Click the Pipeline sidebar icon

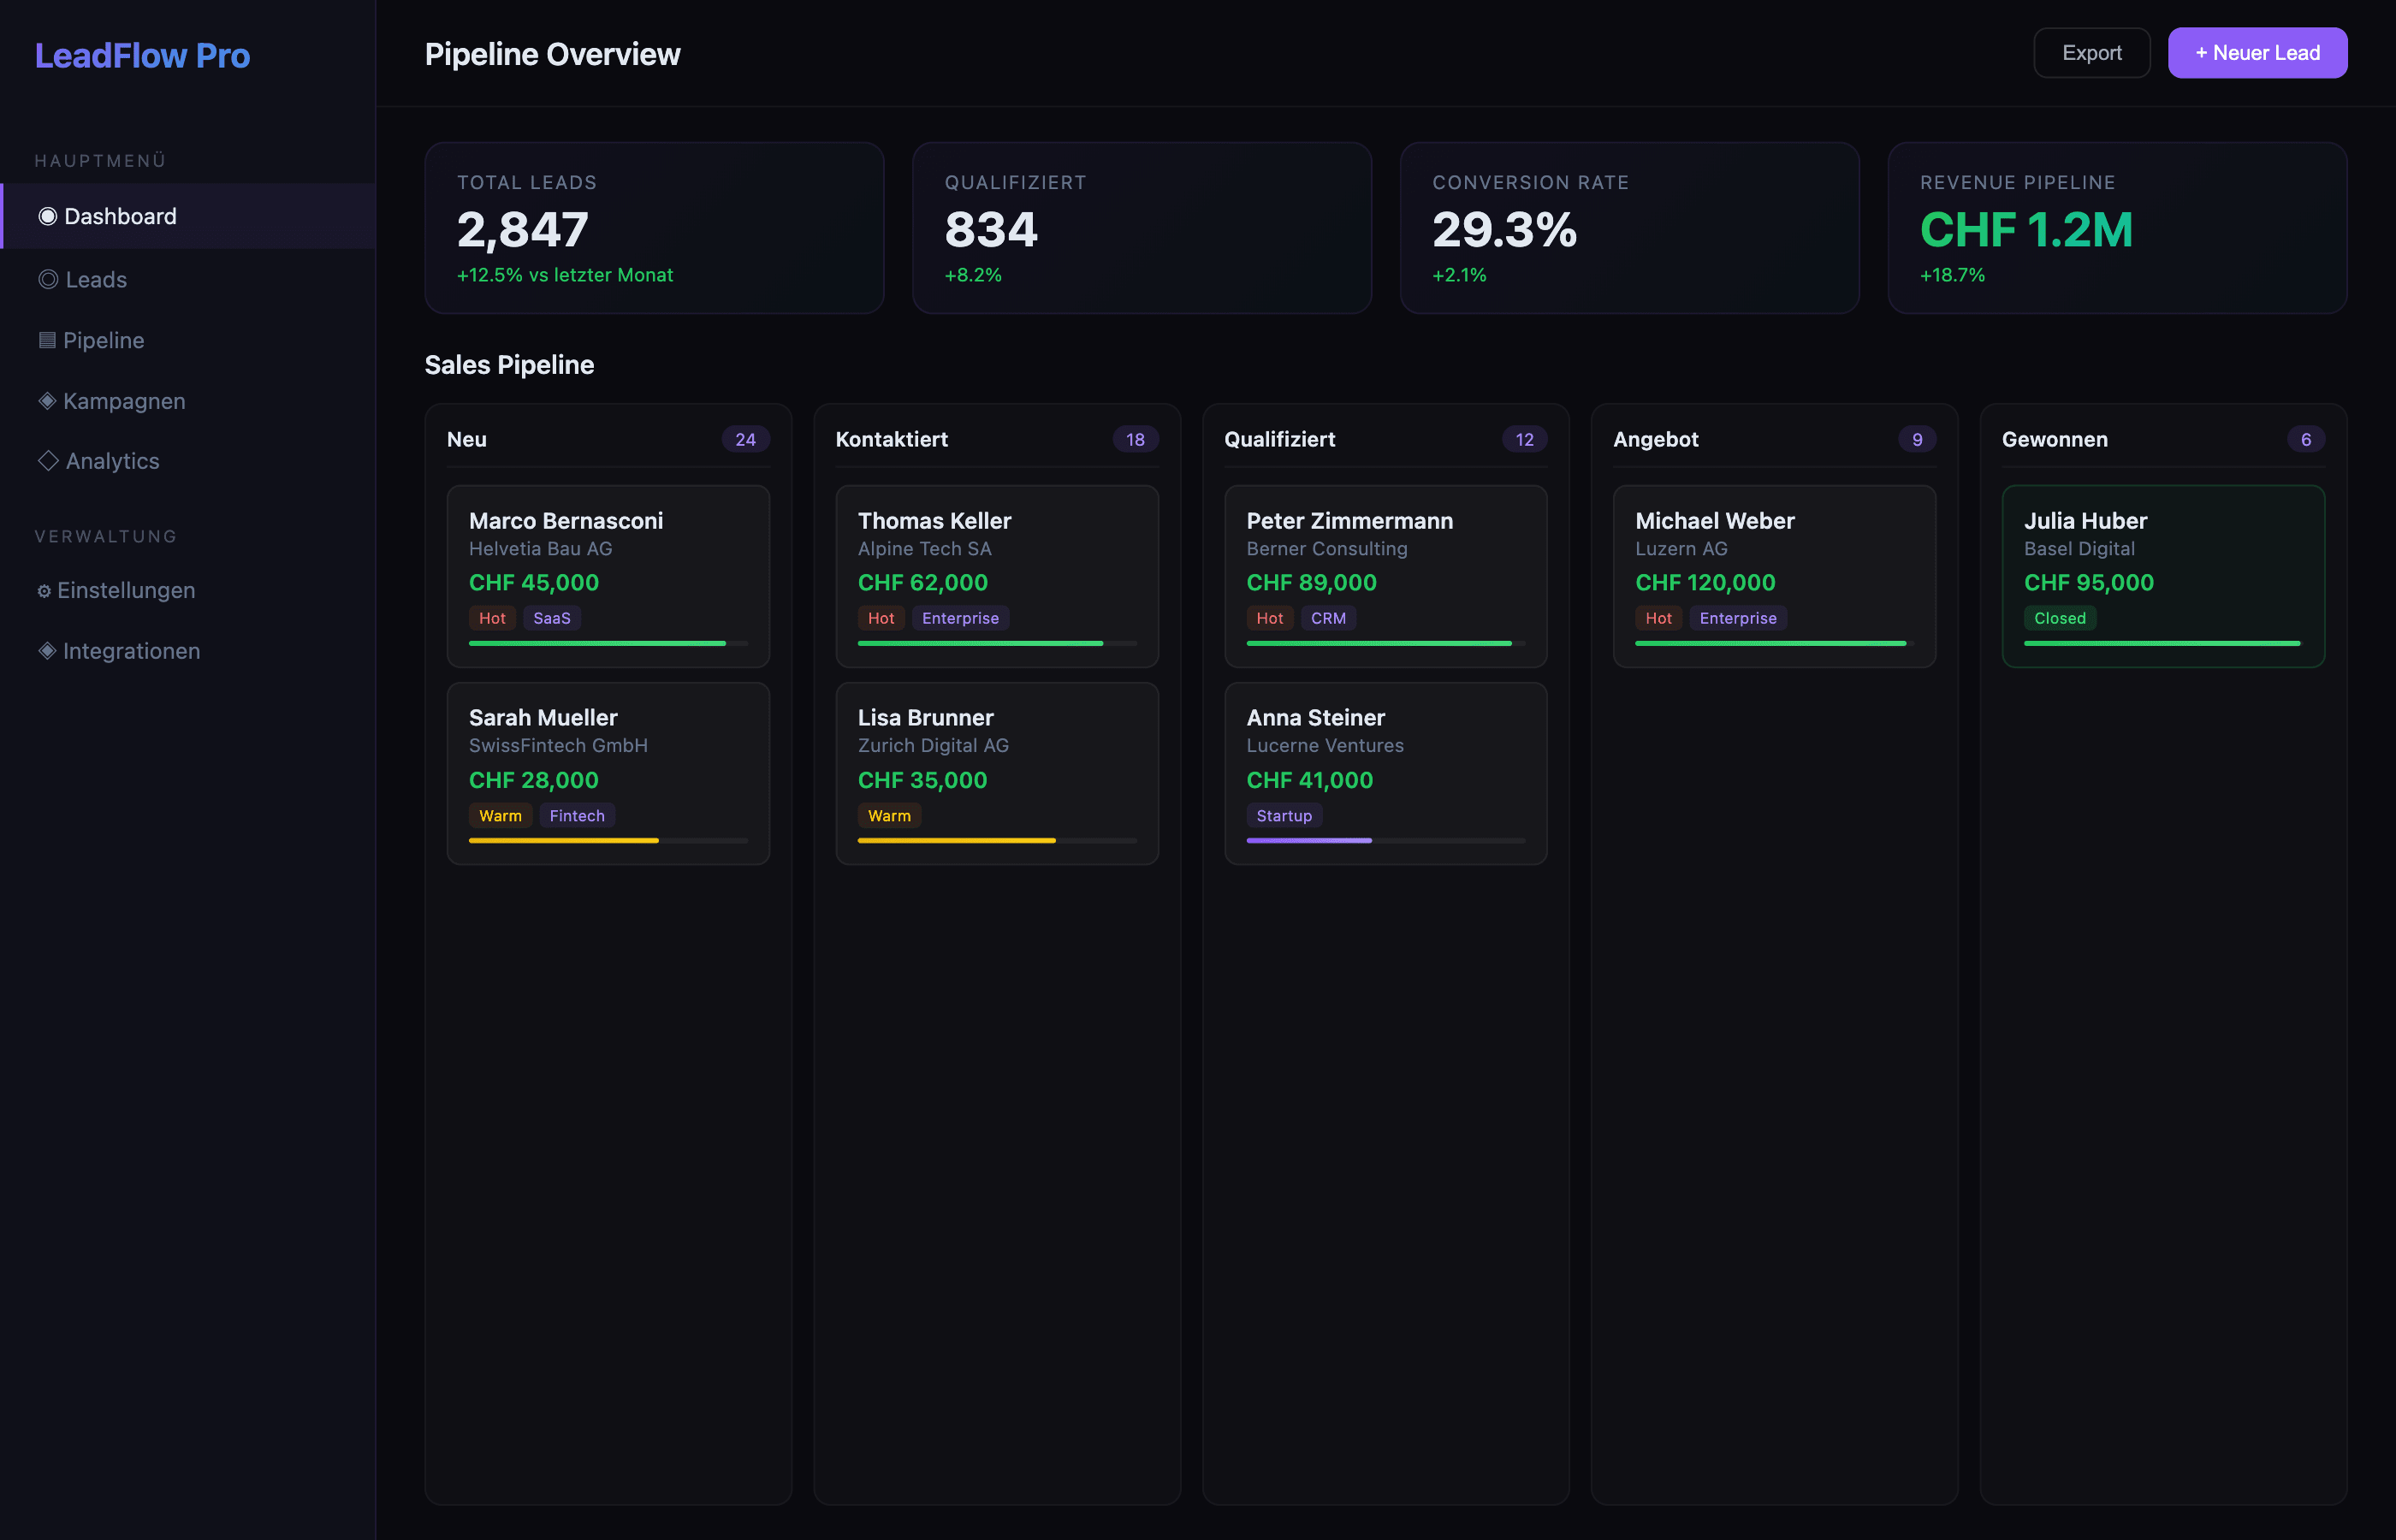click(47, 340)
